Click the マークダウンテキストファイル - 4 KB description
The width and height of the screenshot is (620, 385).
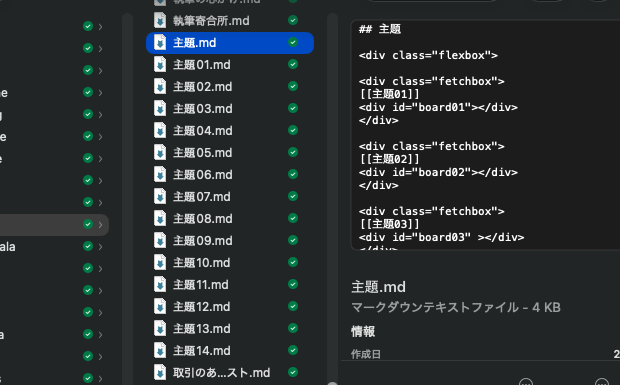456,308
